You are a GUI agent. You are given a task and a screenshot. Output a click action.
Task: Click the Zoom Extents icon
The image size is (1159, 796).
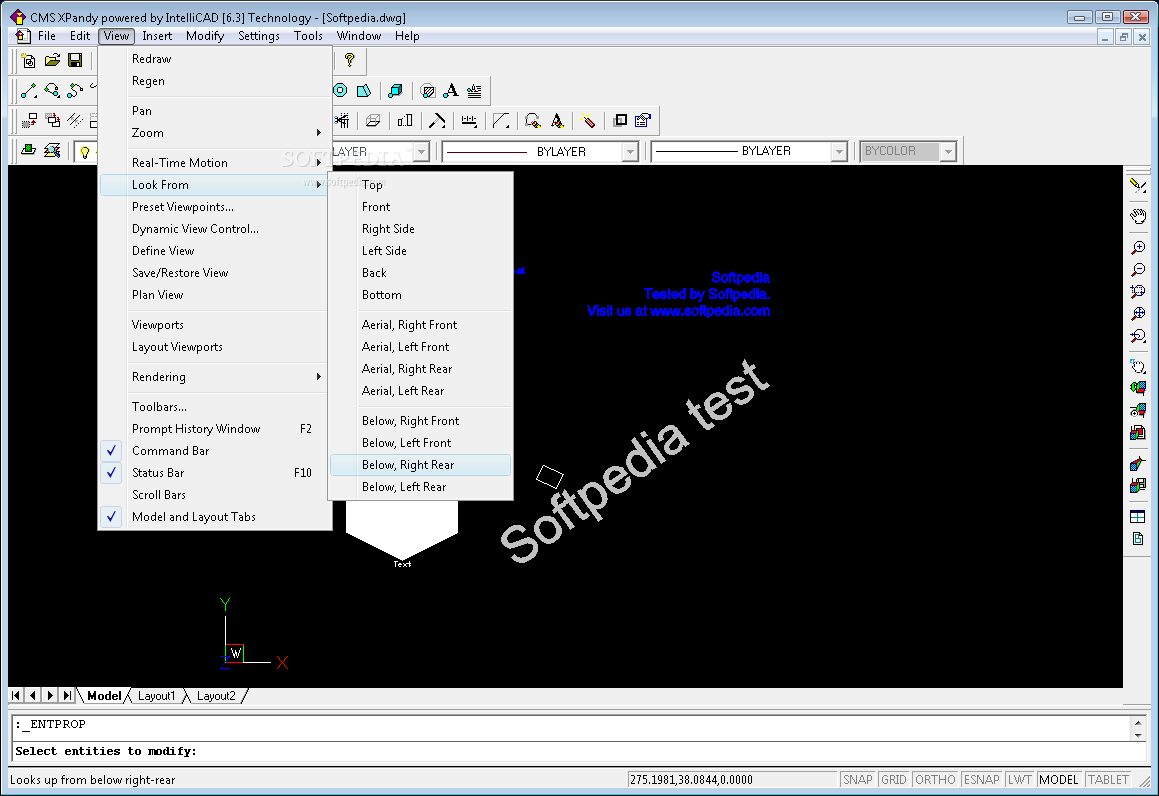click(1138, 314)
